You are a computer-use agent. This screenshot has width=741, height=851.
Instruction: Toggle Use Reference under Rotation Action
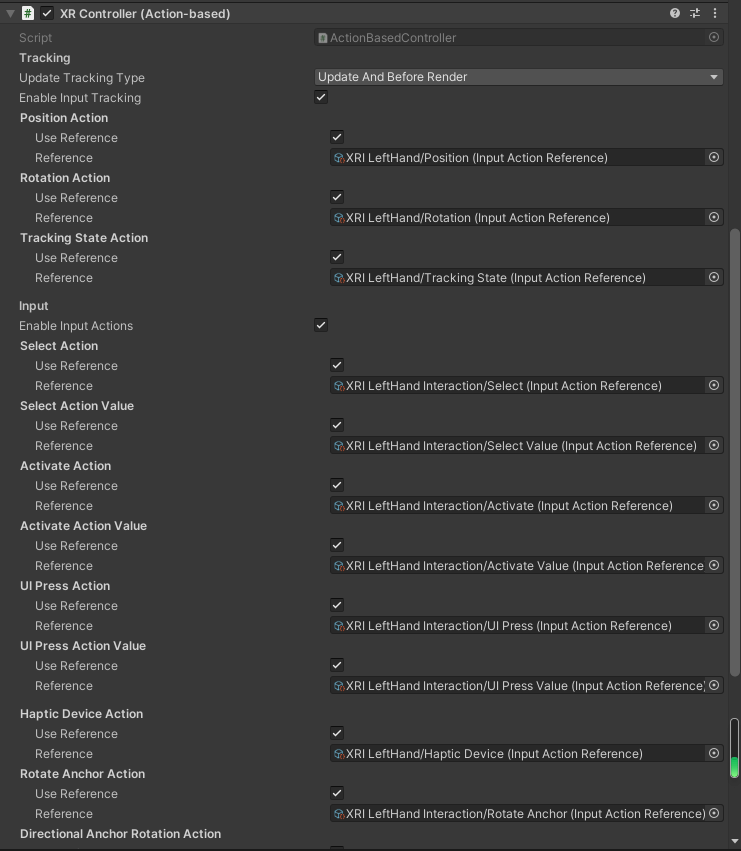pyautogui.click(x=337, y=197)
